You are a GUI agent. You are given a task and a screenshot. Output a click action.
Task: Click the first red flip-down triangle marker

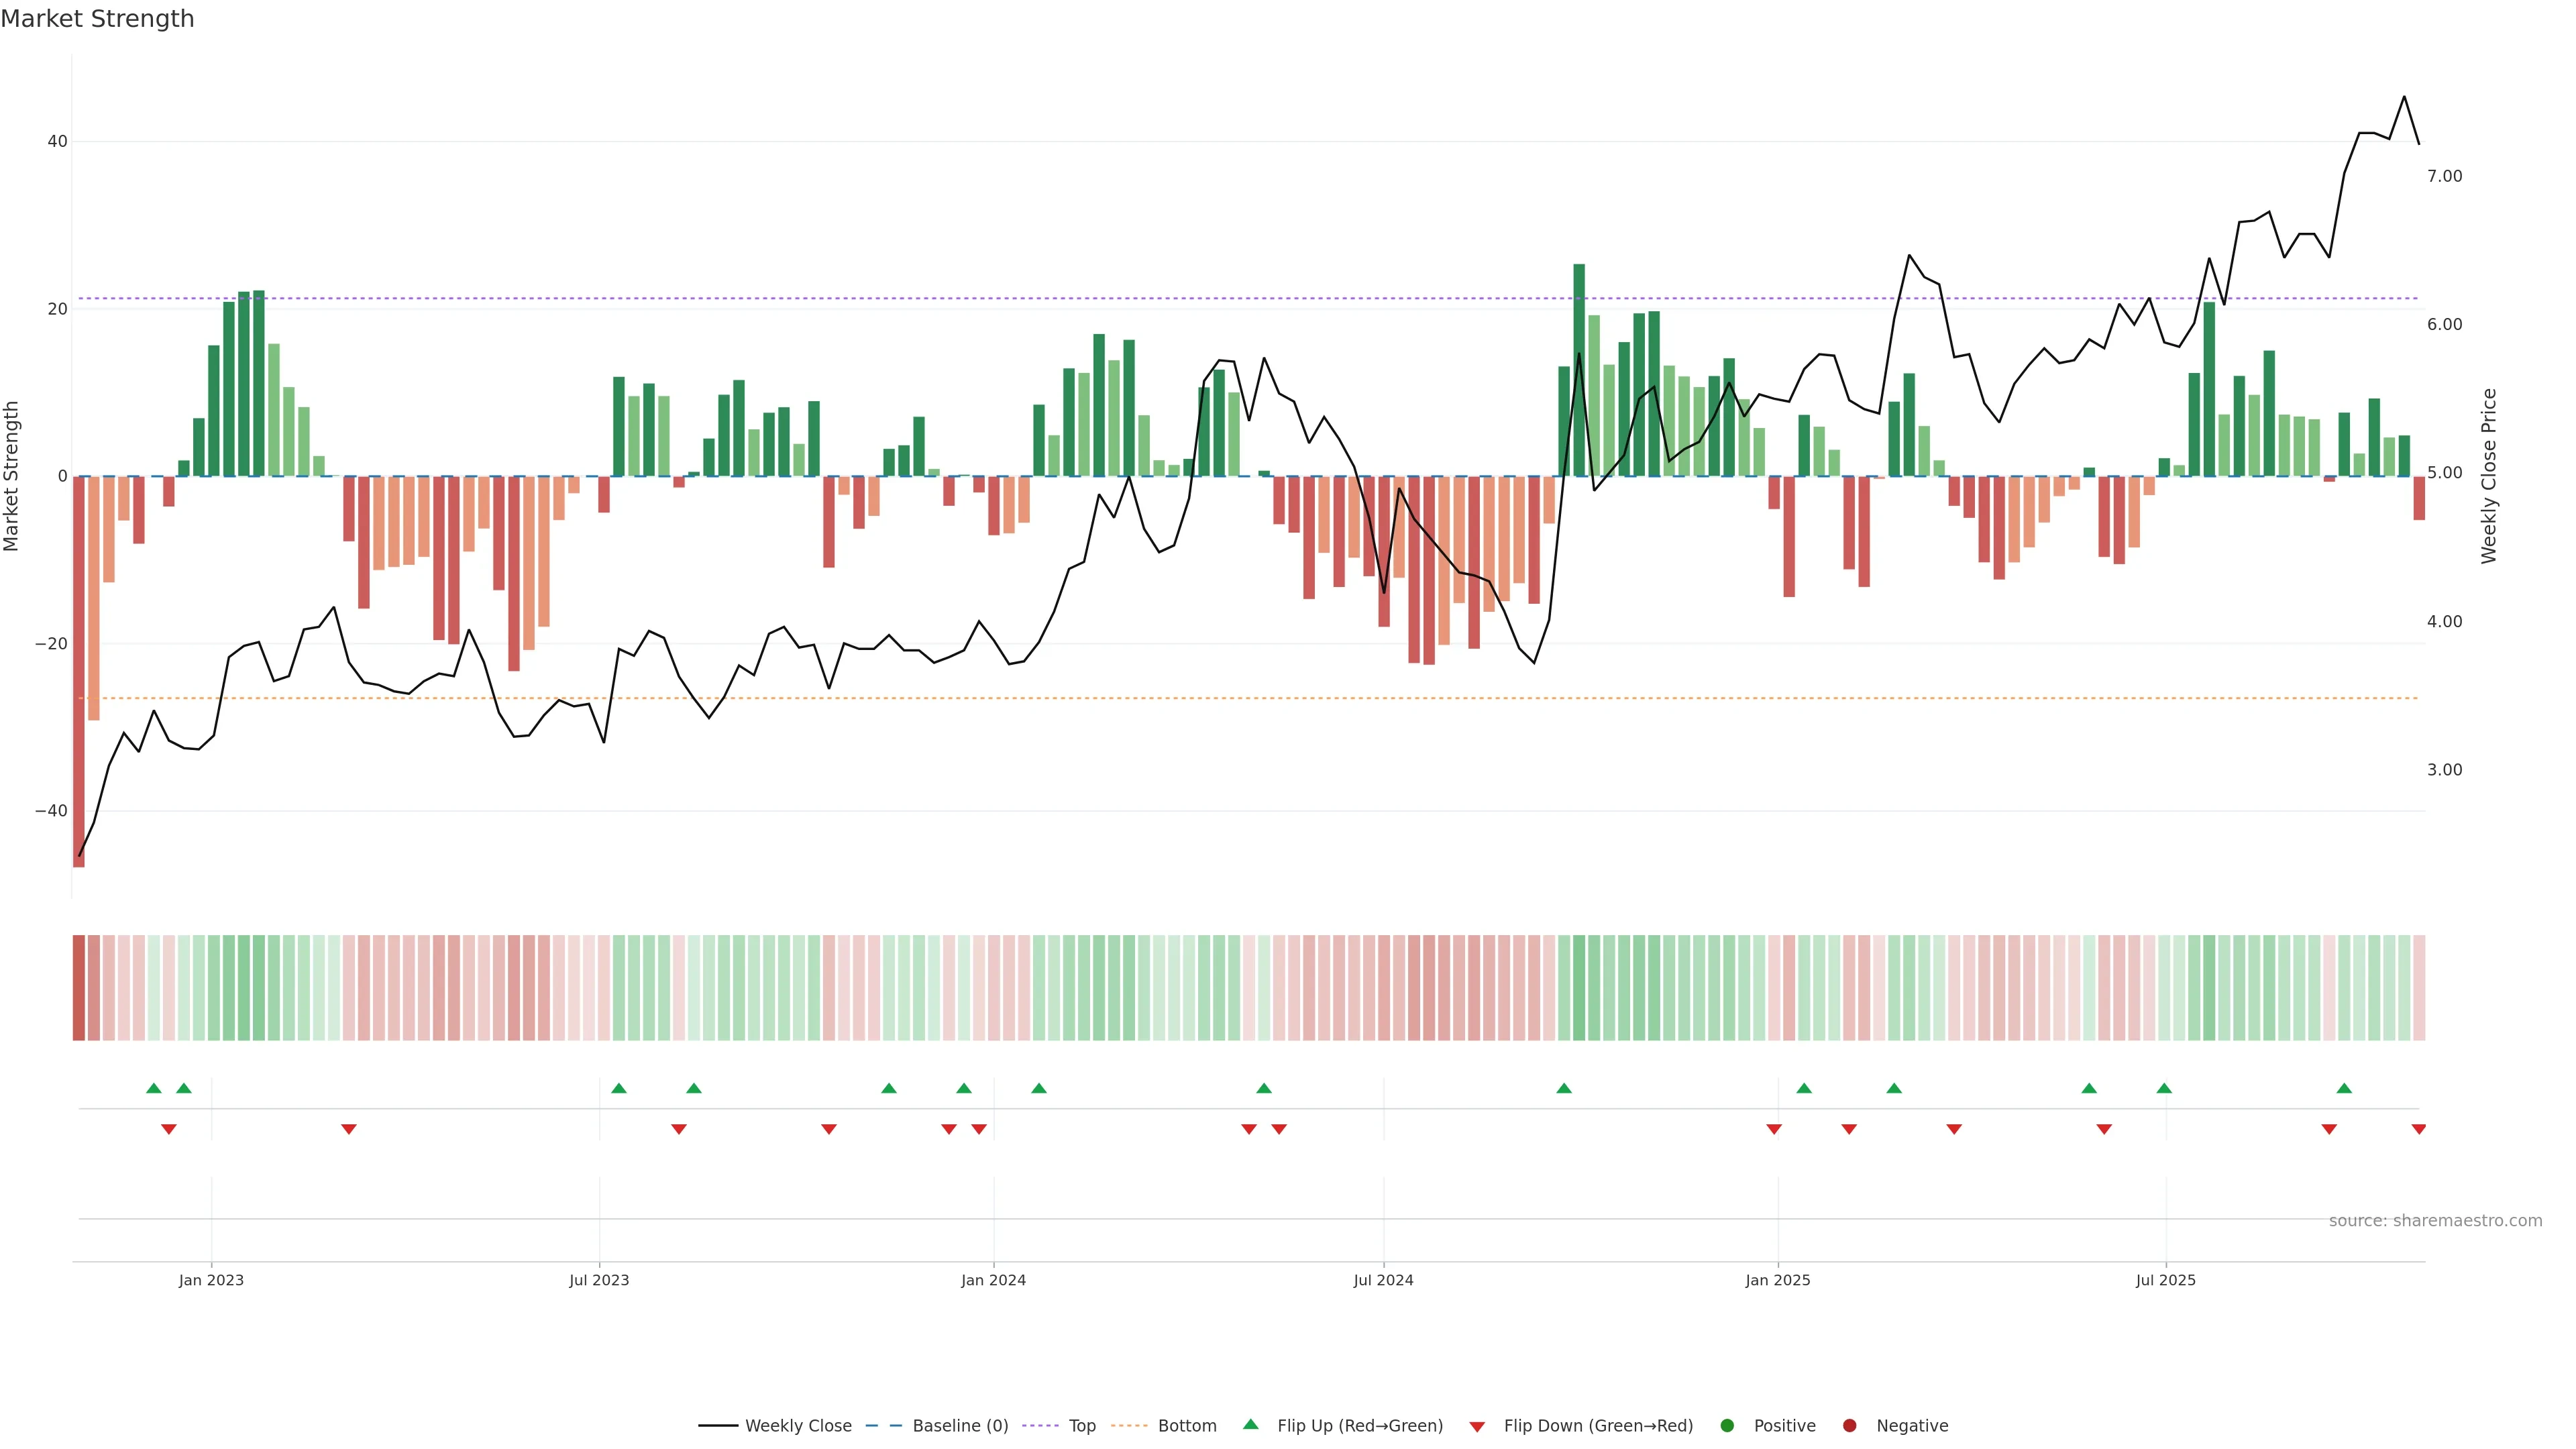point(168,1129)
